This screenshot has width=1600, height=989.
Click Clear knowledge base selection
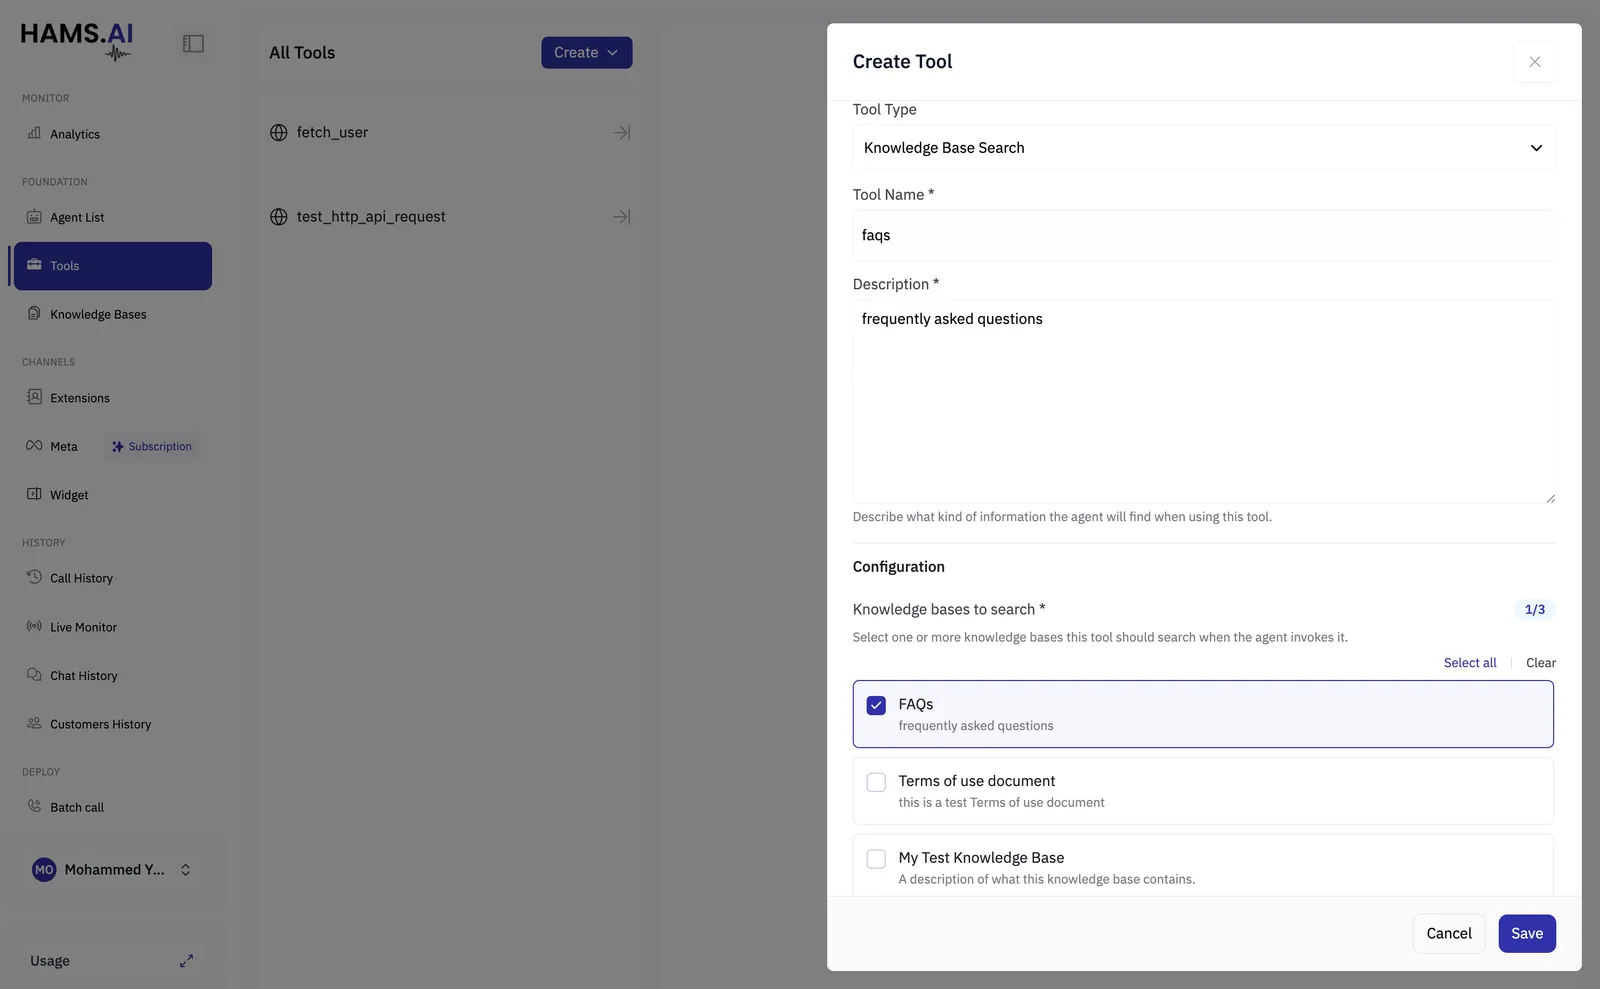(x=1541, y=663)
